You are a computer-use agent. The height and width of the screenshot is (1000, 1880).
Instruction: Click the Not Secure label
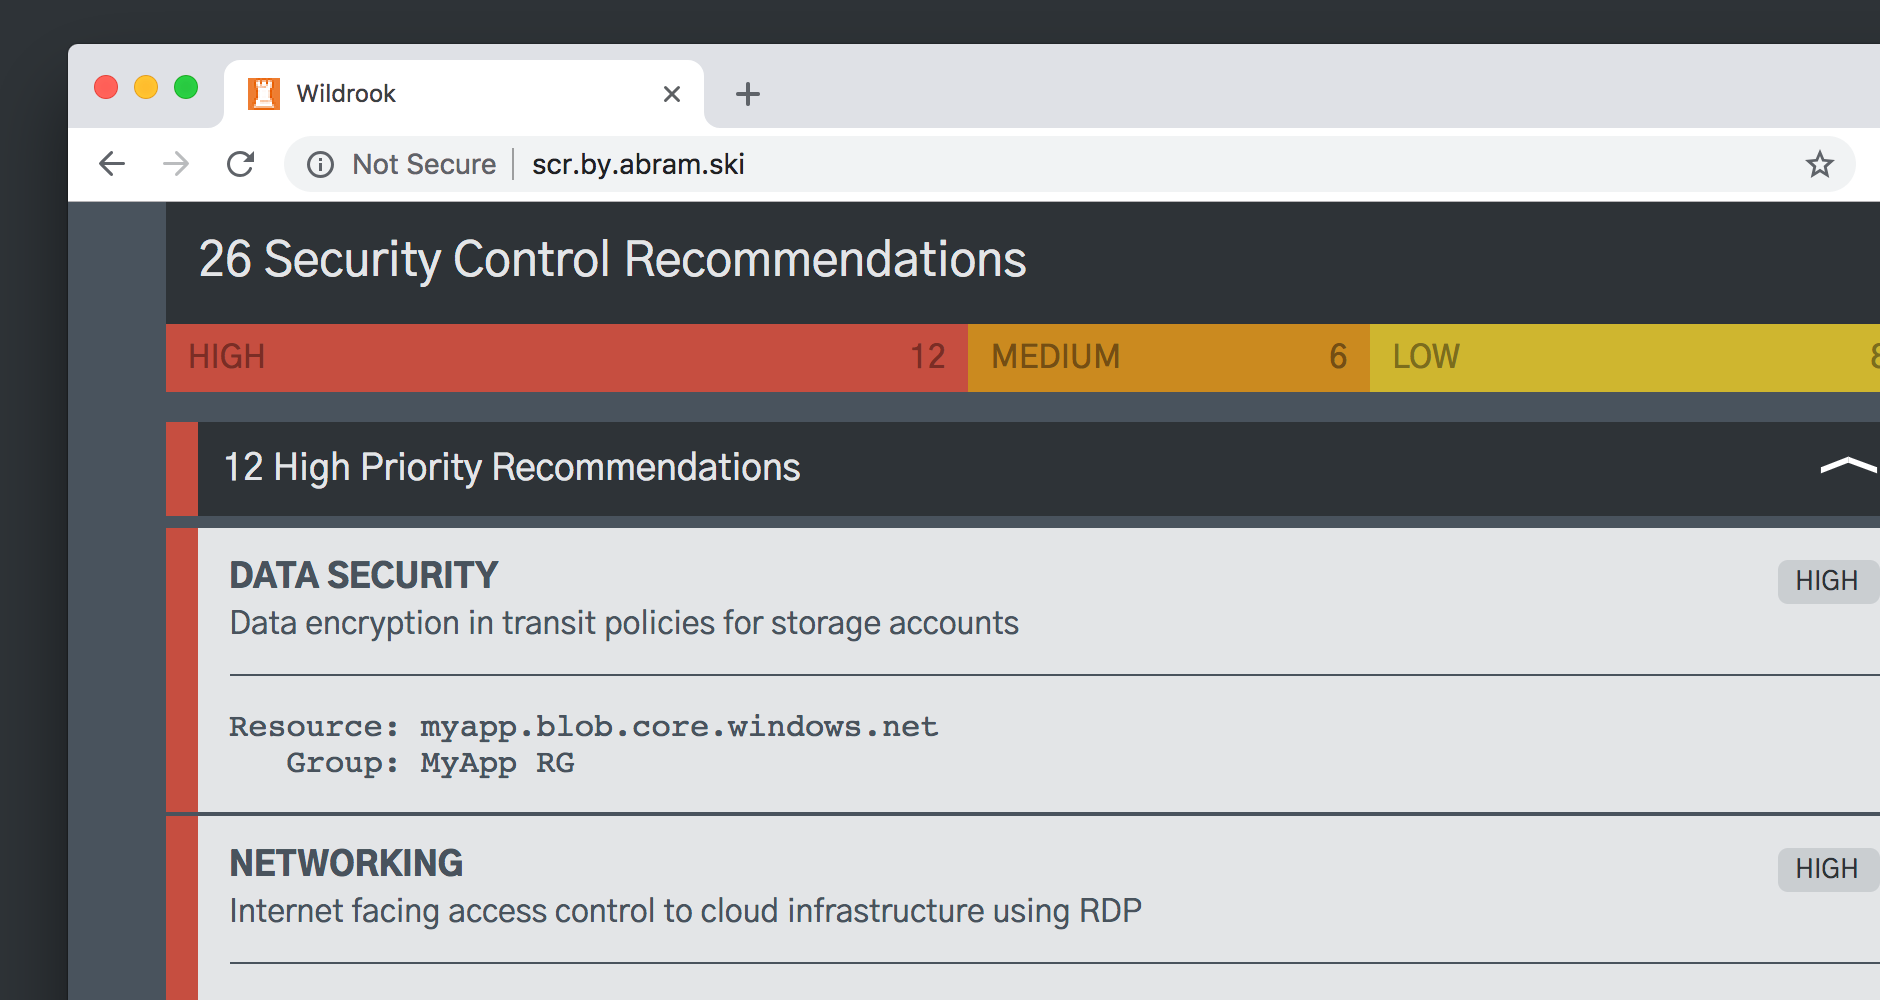(424, 164)
